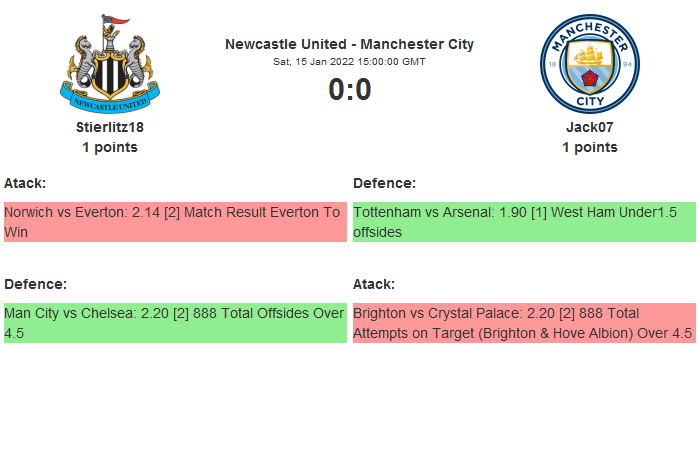Click the Atack heading above Brighton bet
This screenshot has height=460, width=700.
pyautogui.click(x=374, y=284)
